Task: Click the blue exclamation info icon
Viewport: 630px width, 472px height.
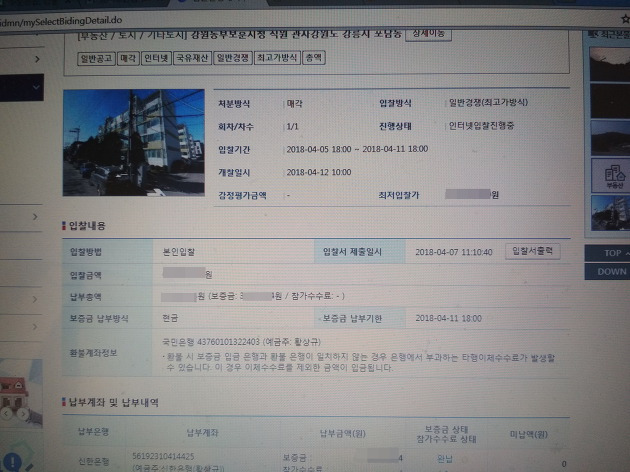Action: (x=12, y=462)
